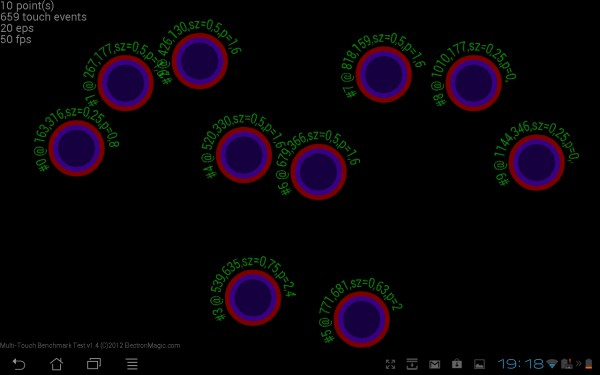Image resolution: width=600 pixels, height=375 pixels.
Task: Open the picture notification icon
Action: [479, 364]
